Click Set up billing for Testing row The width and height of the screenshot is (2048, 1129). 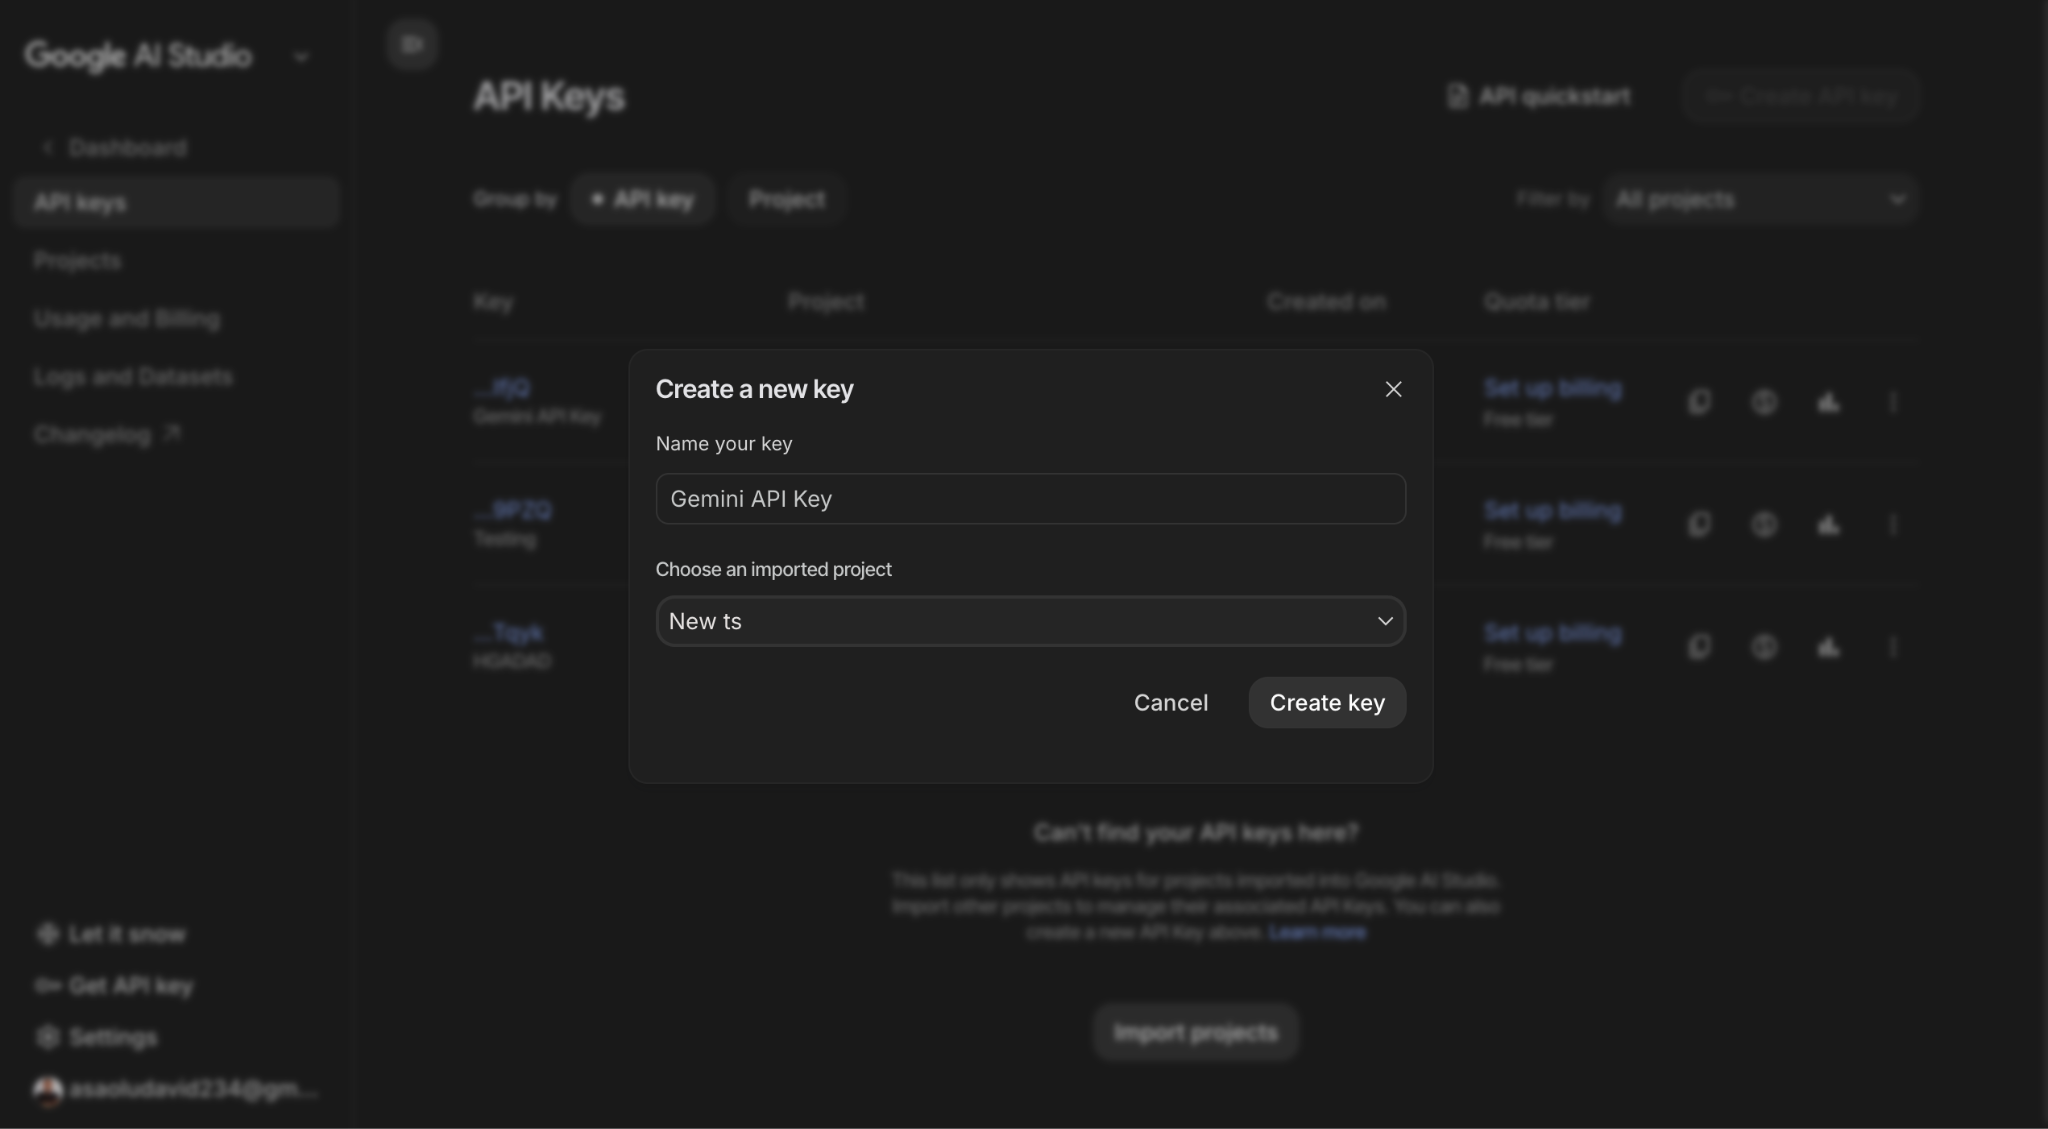coord(1553,511)
